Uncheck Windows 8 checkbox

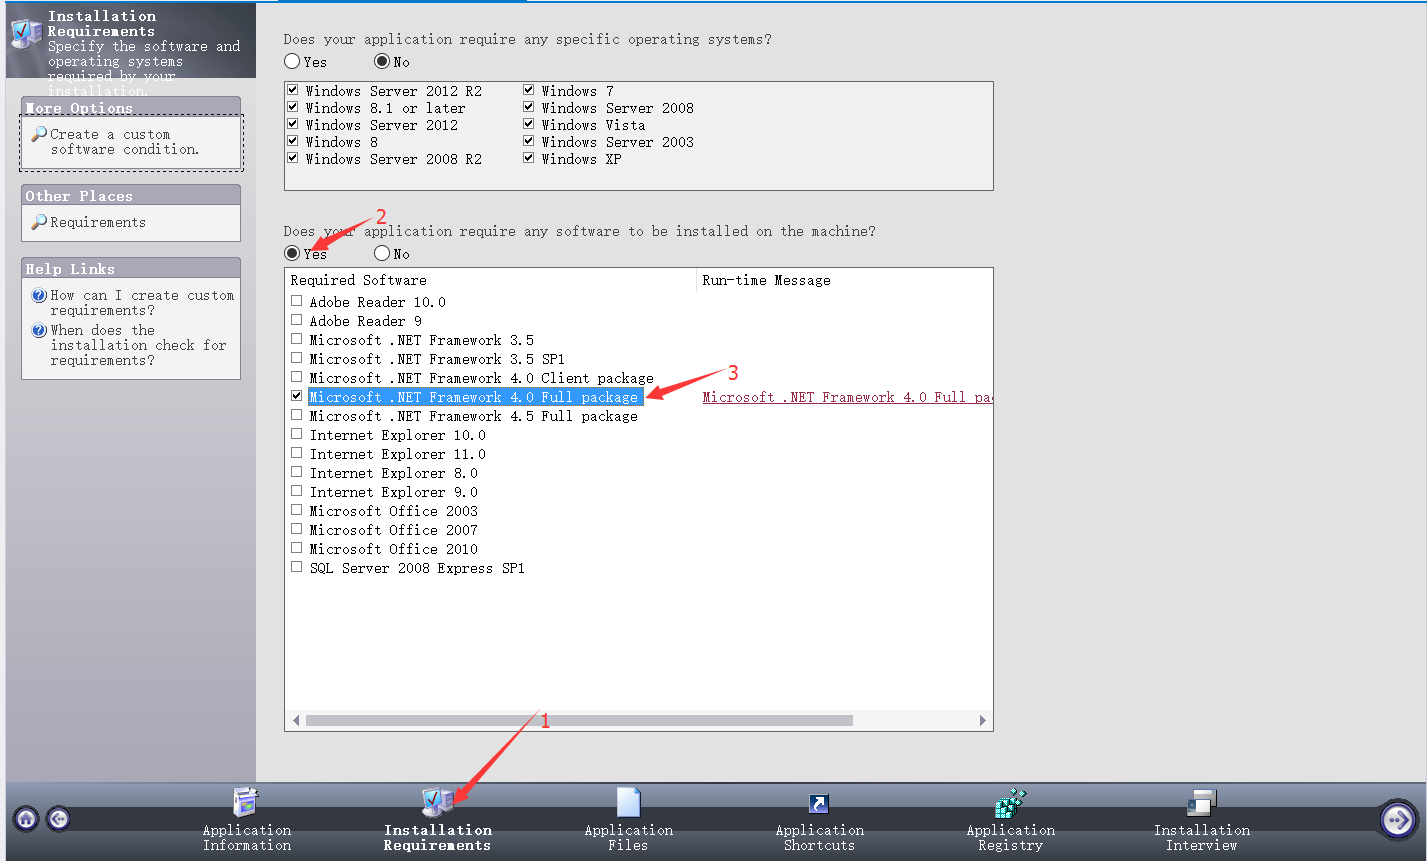tap(293, 141)
